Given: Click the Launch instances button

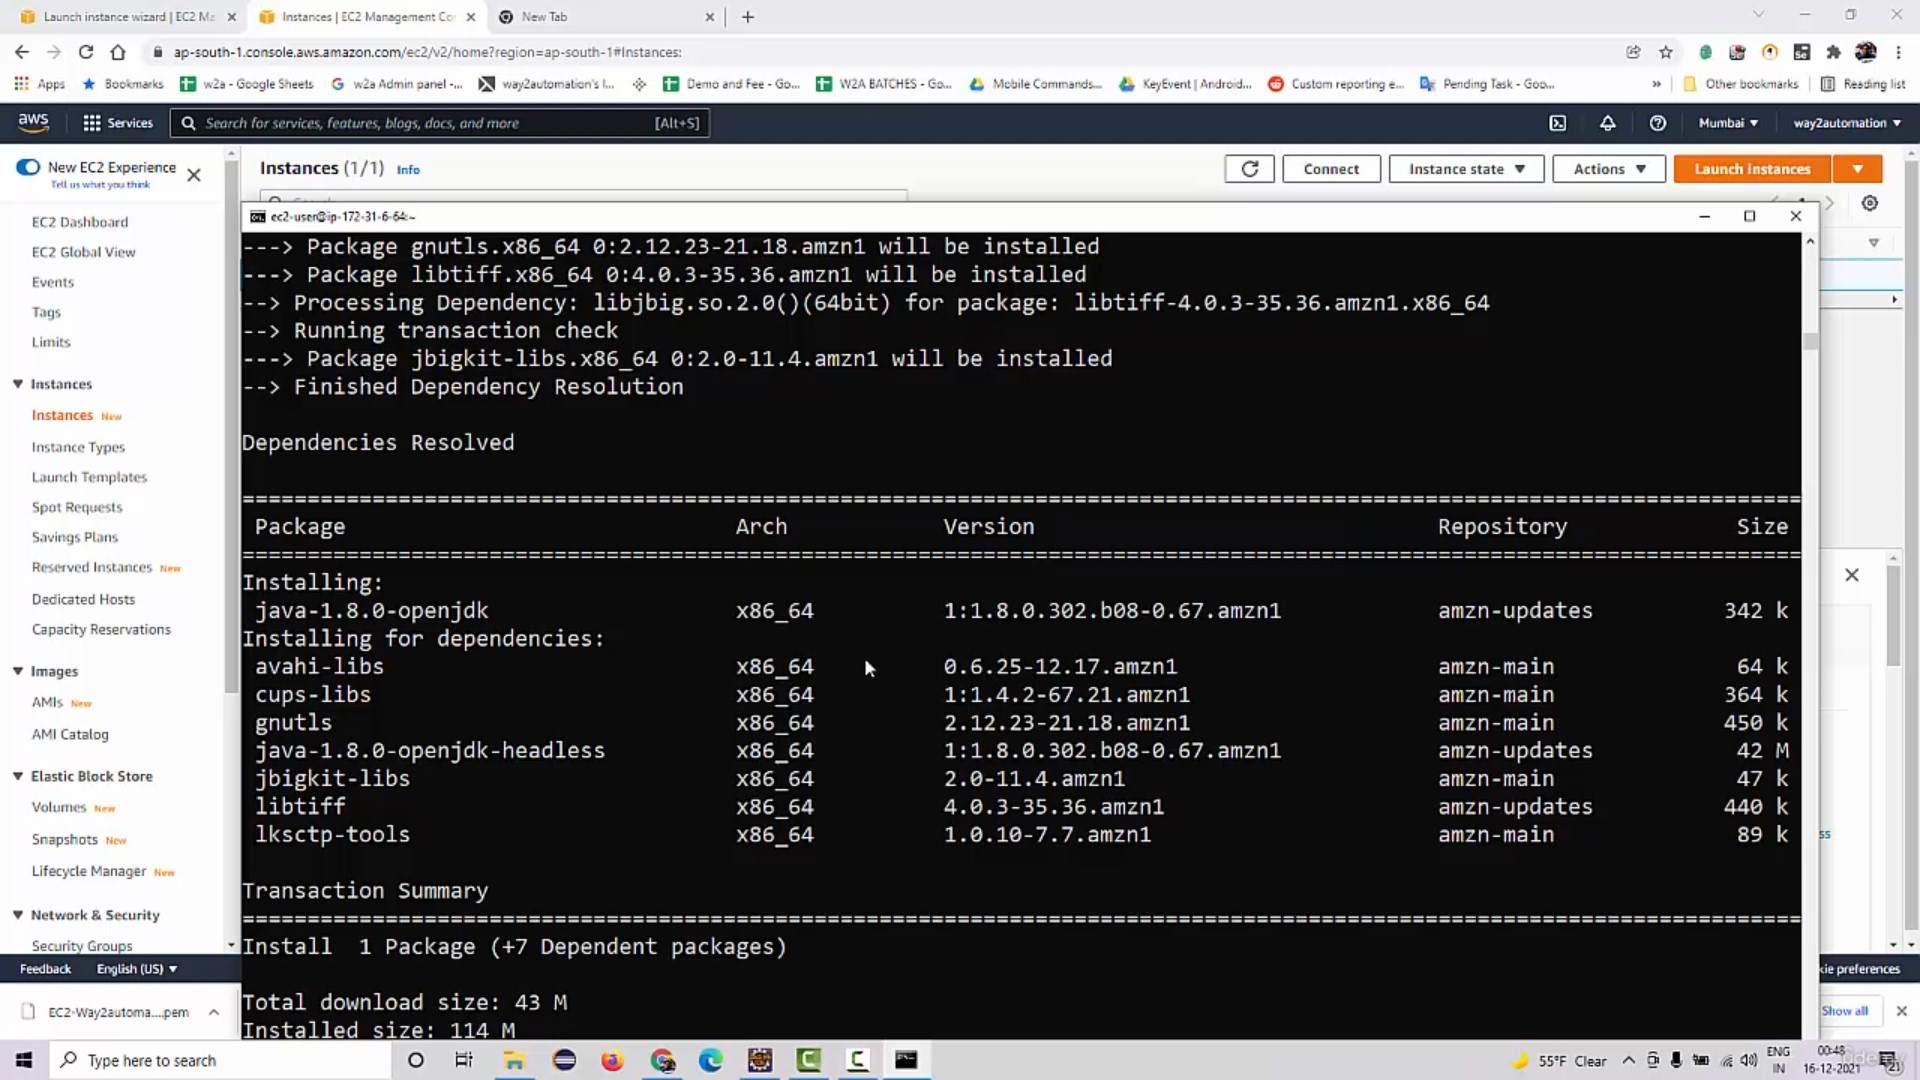Looking at the screenshot, I should point(1752,169).
